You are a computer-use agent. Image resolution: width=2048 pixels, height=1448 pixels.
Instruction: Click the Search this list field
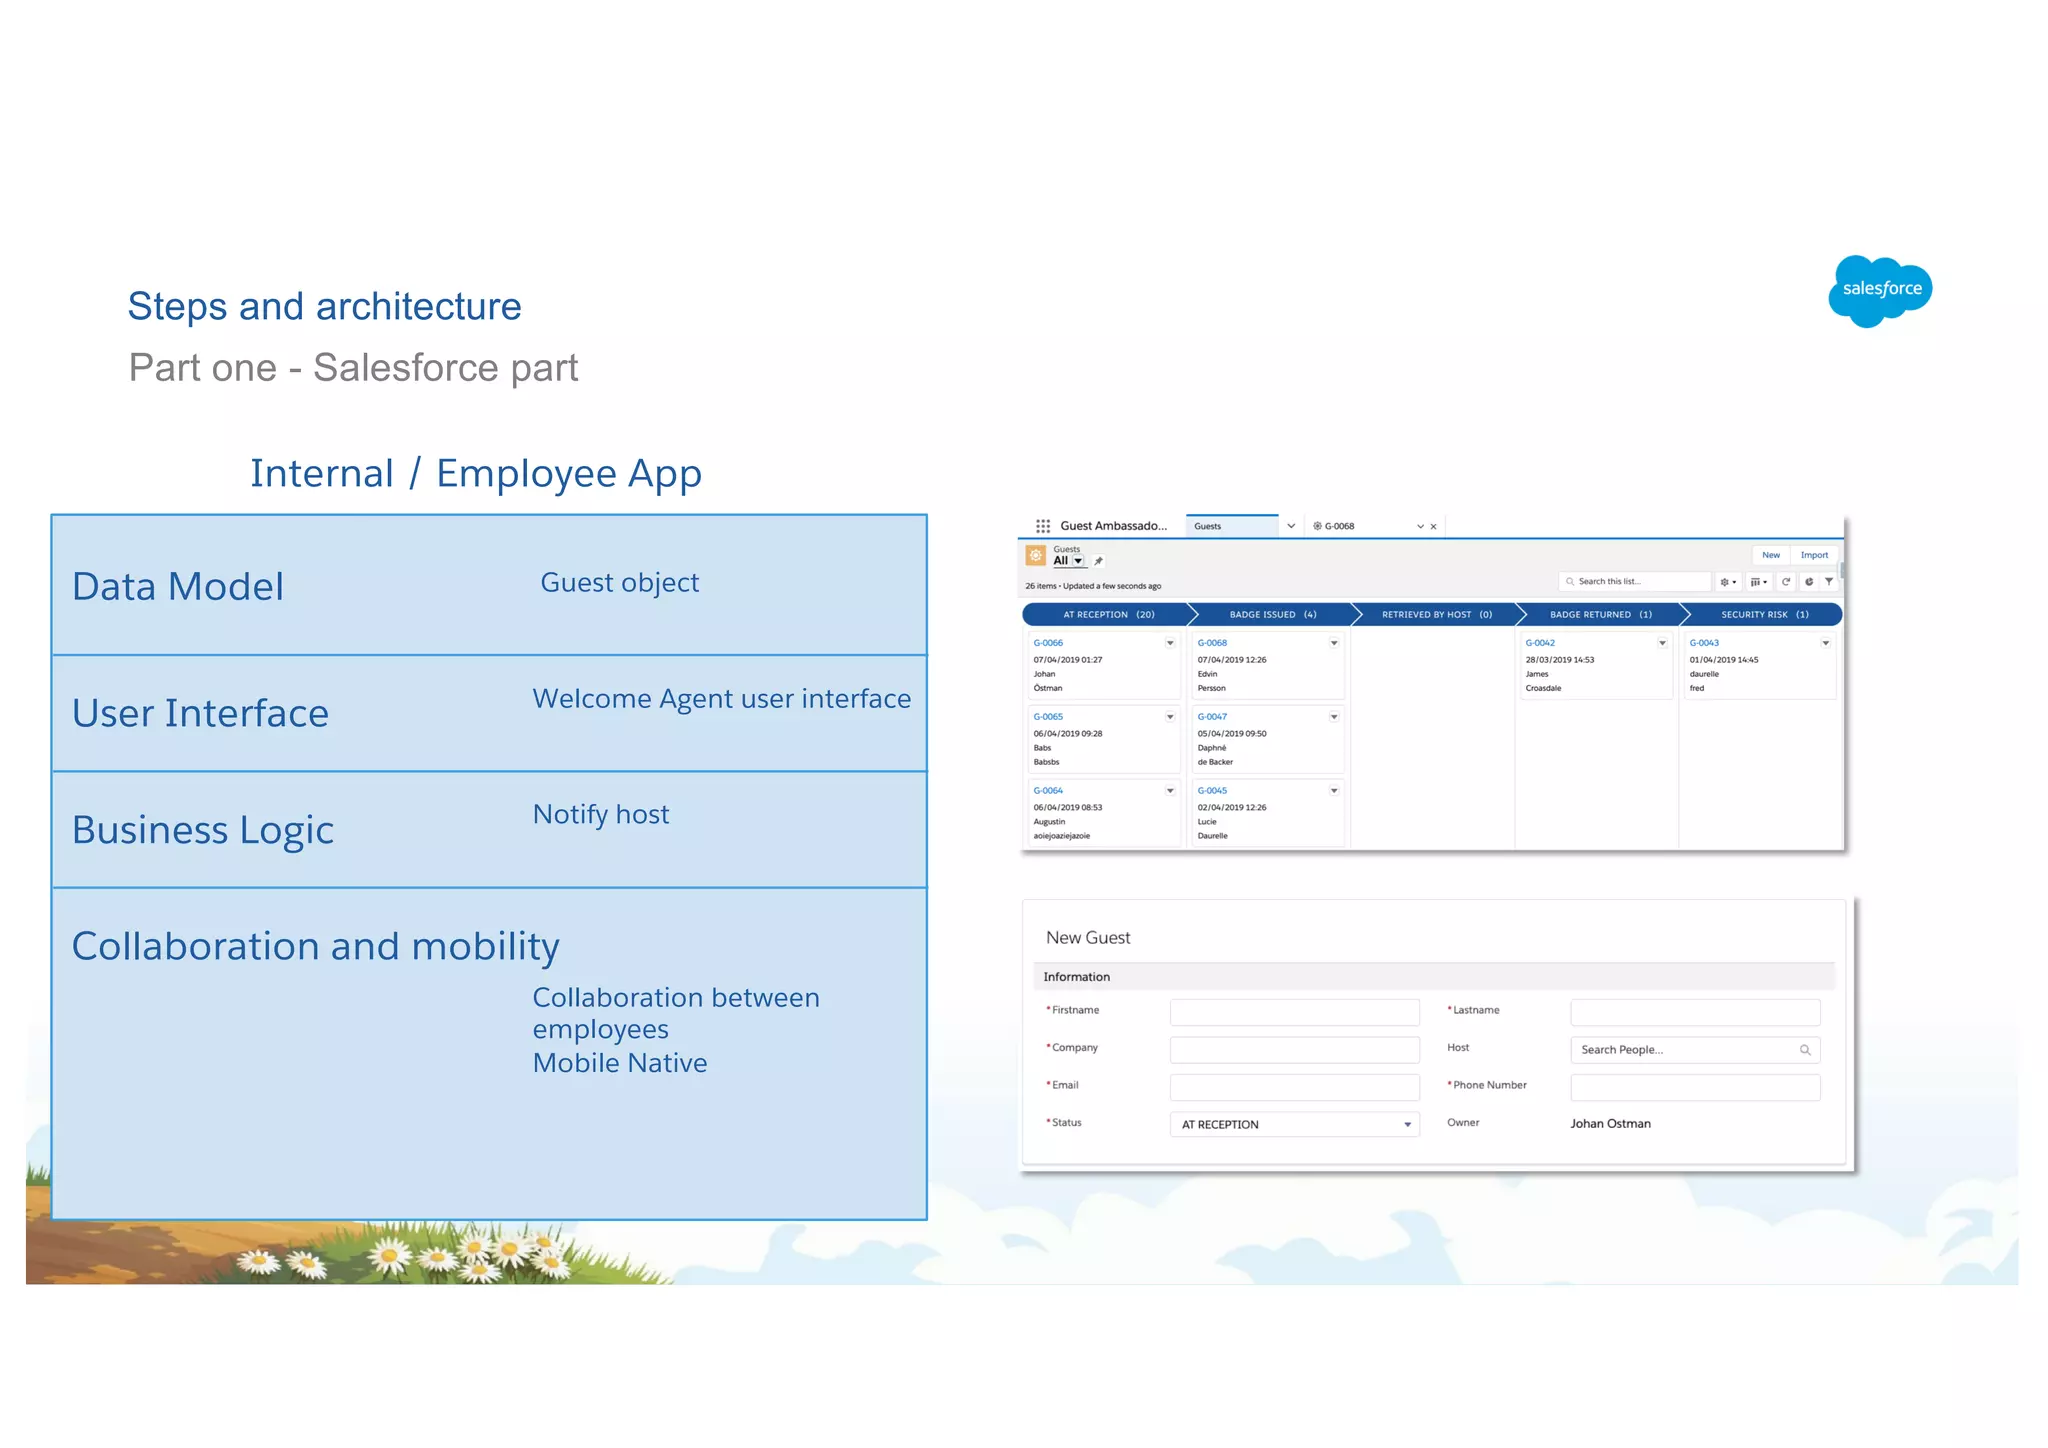pyautogui.click(x=1634, y=582)
